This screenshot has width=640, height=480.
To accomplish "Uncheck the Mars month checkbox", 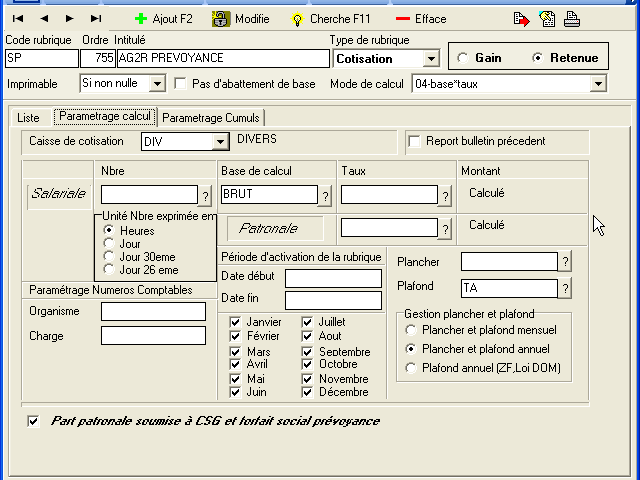I will [x=235, y=351].
